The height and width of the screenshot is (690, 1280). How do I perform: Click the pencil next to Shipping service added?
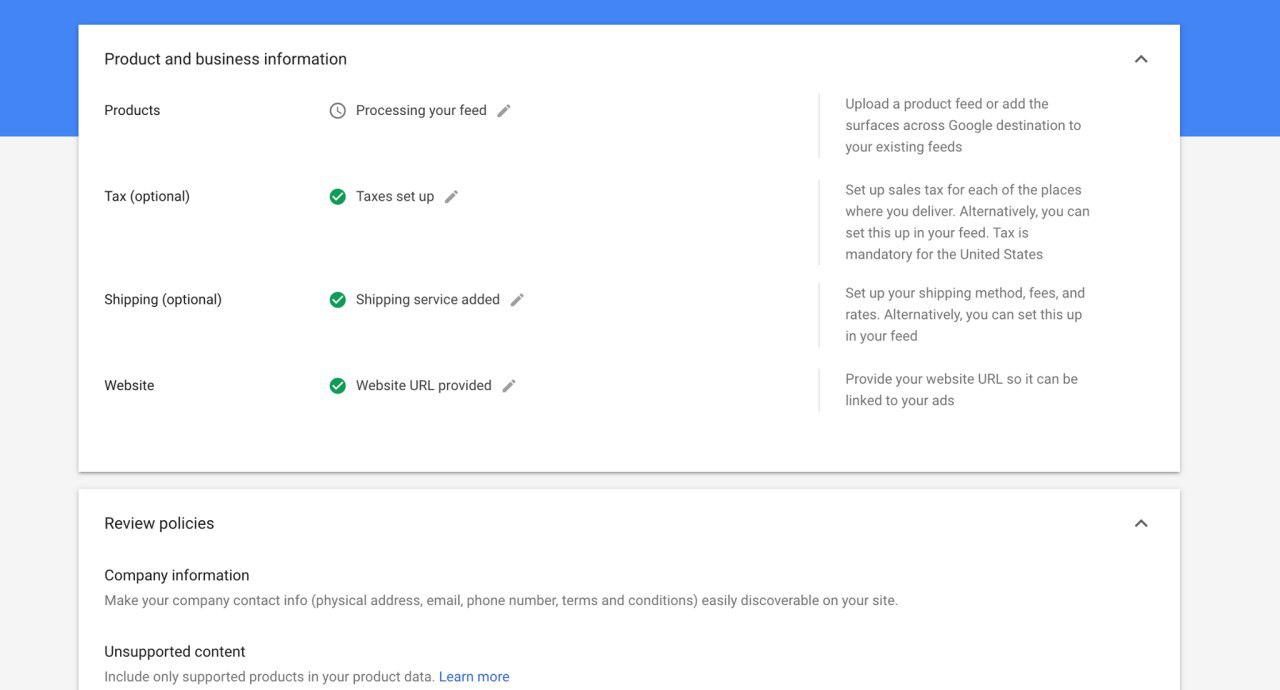pos(517,300)
